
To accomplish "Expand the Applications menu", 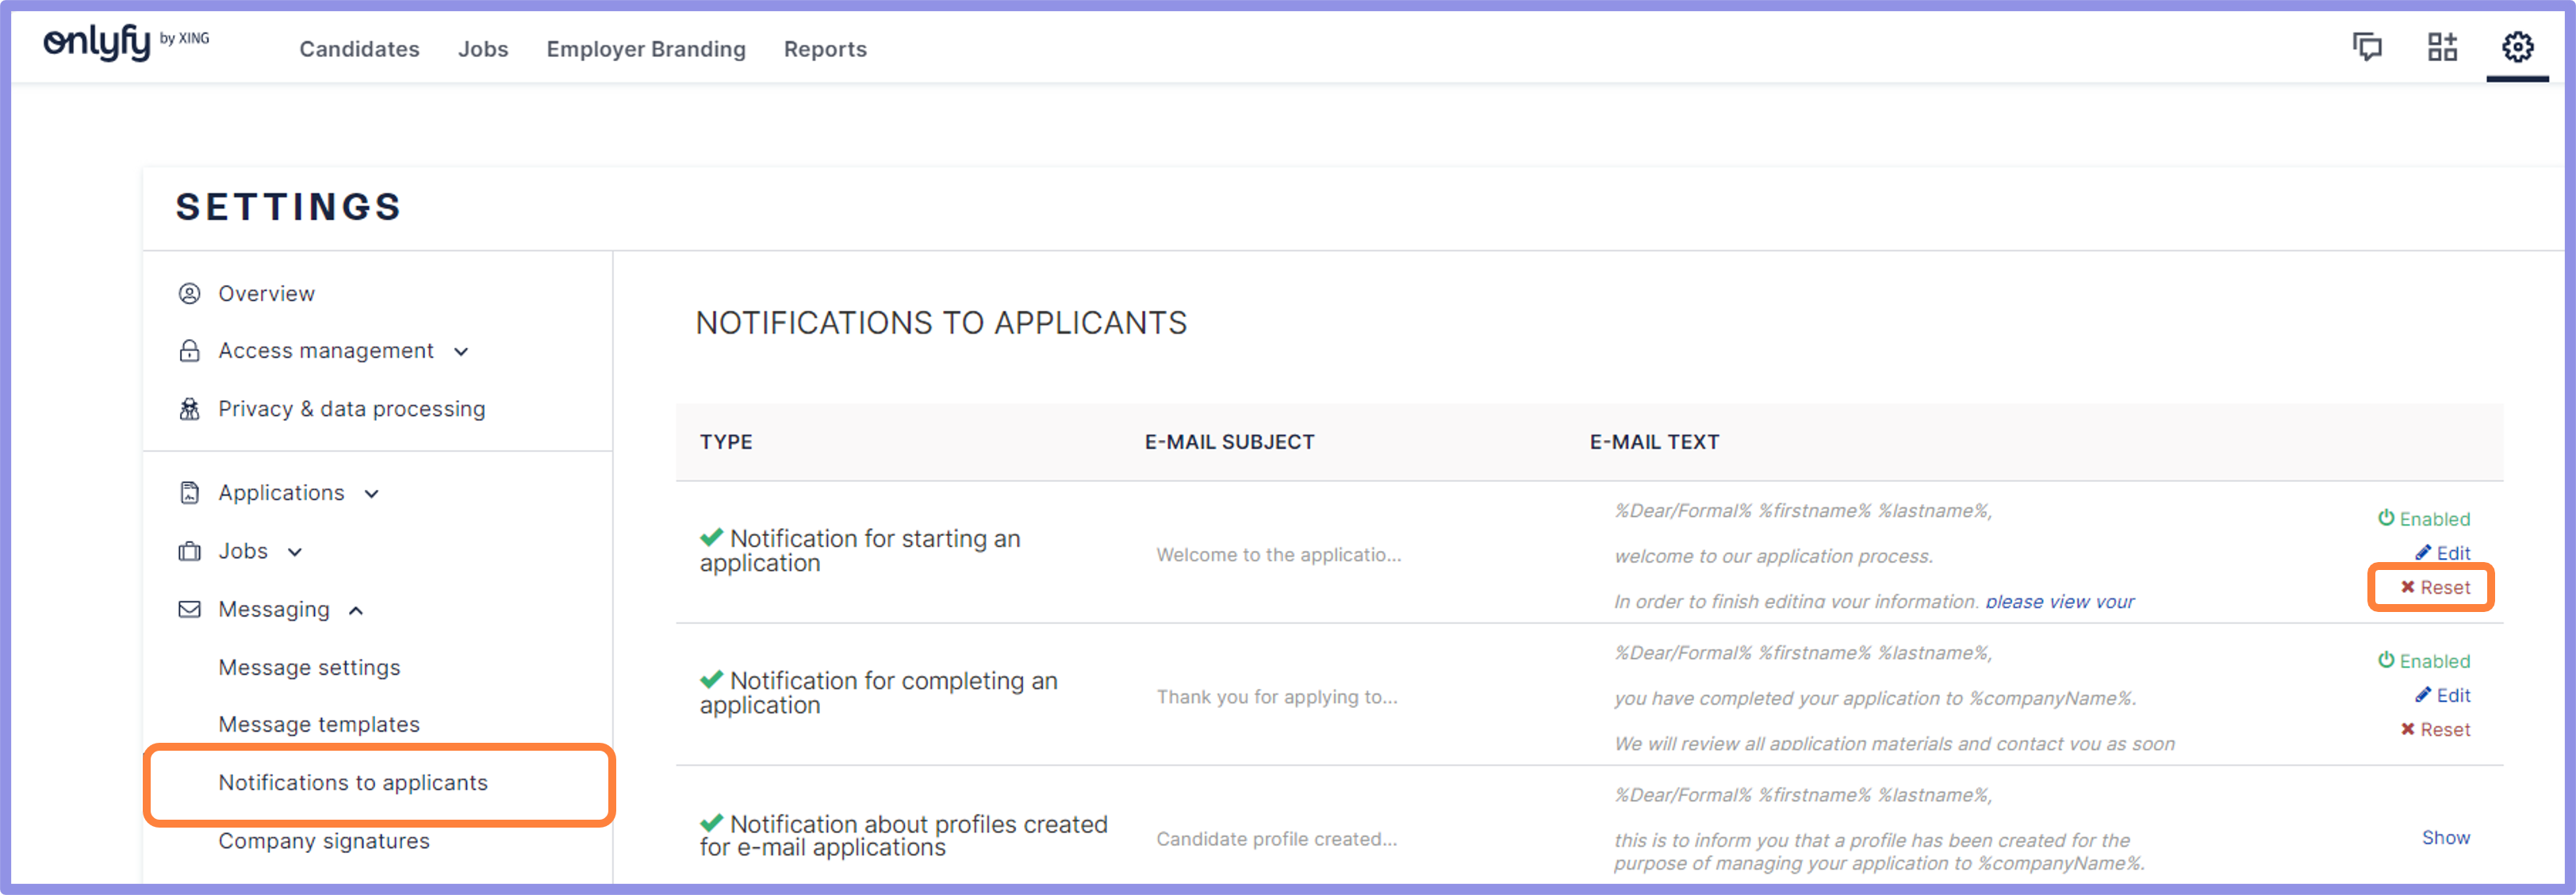I will (x=371, y=493).
